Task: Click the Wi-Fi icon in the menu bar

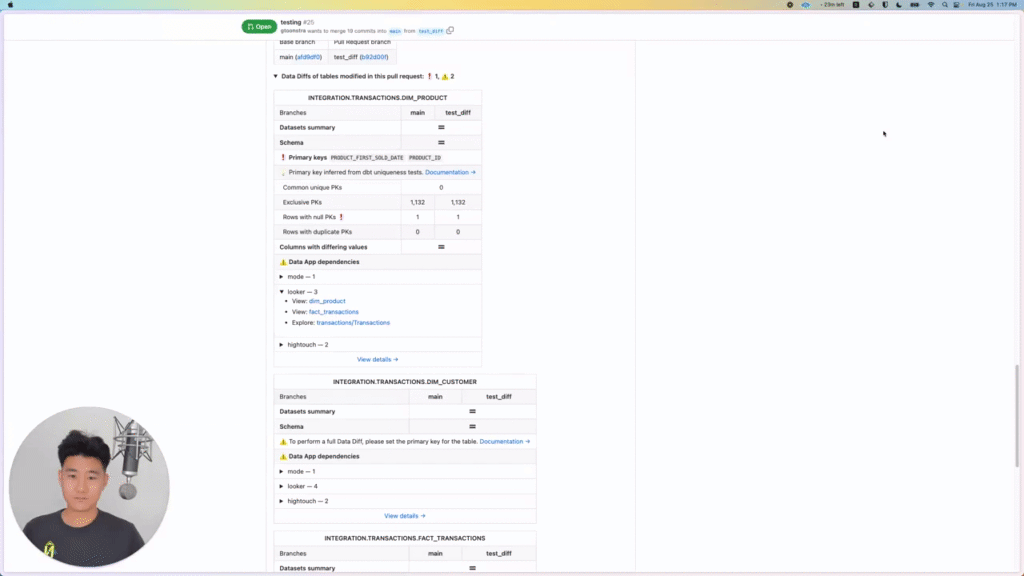Action: click(931, 5)
